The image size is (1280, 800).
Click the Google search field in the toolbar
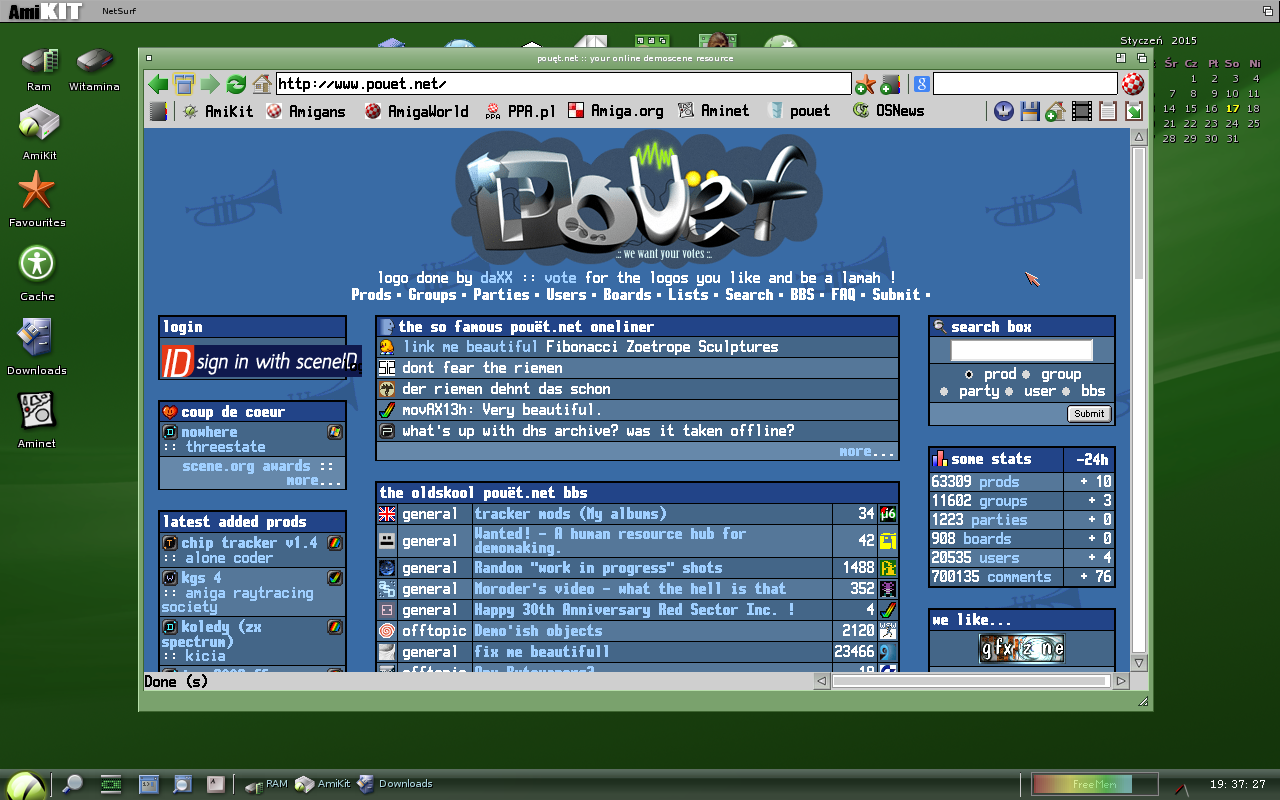(1025, 84)
